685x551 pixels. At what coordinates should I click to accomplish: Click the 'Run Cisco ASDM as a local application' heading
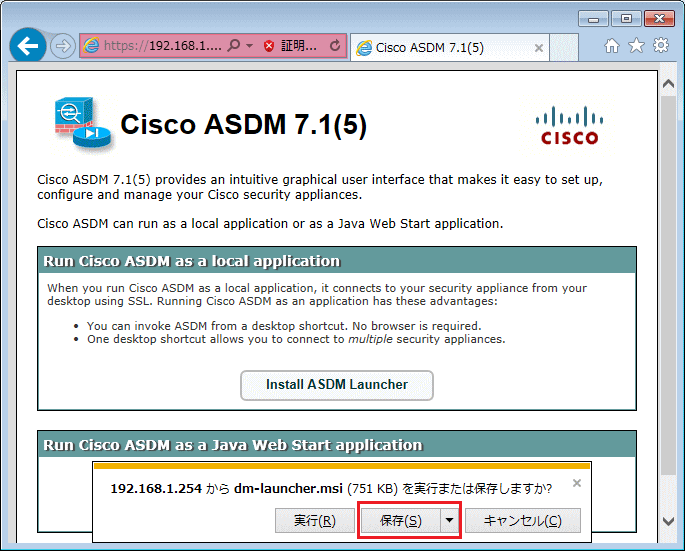pos(191,261)
